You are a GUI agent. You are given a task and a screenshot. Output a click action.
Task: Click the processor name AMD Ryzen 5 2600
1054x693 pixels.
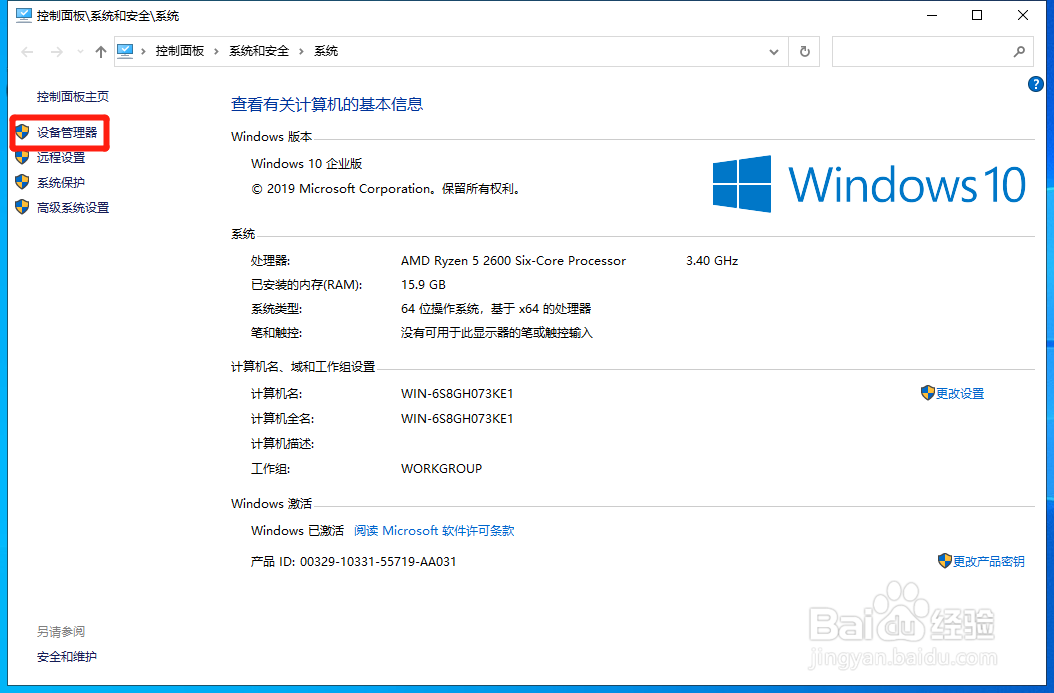tap(514, 261)
